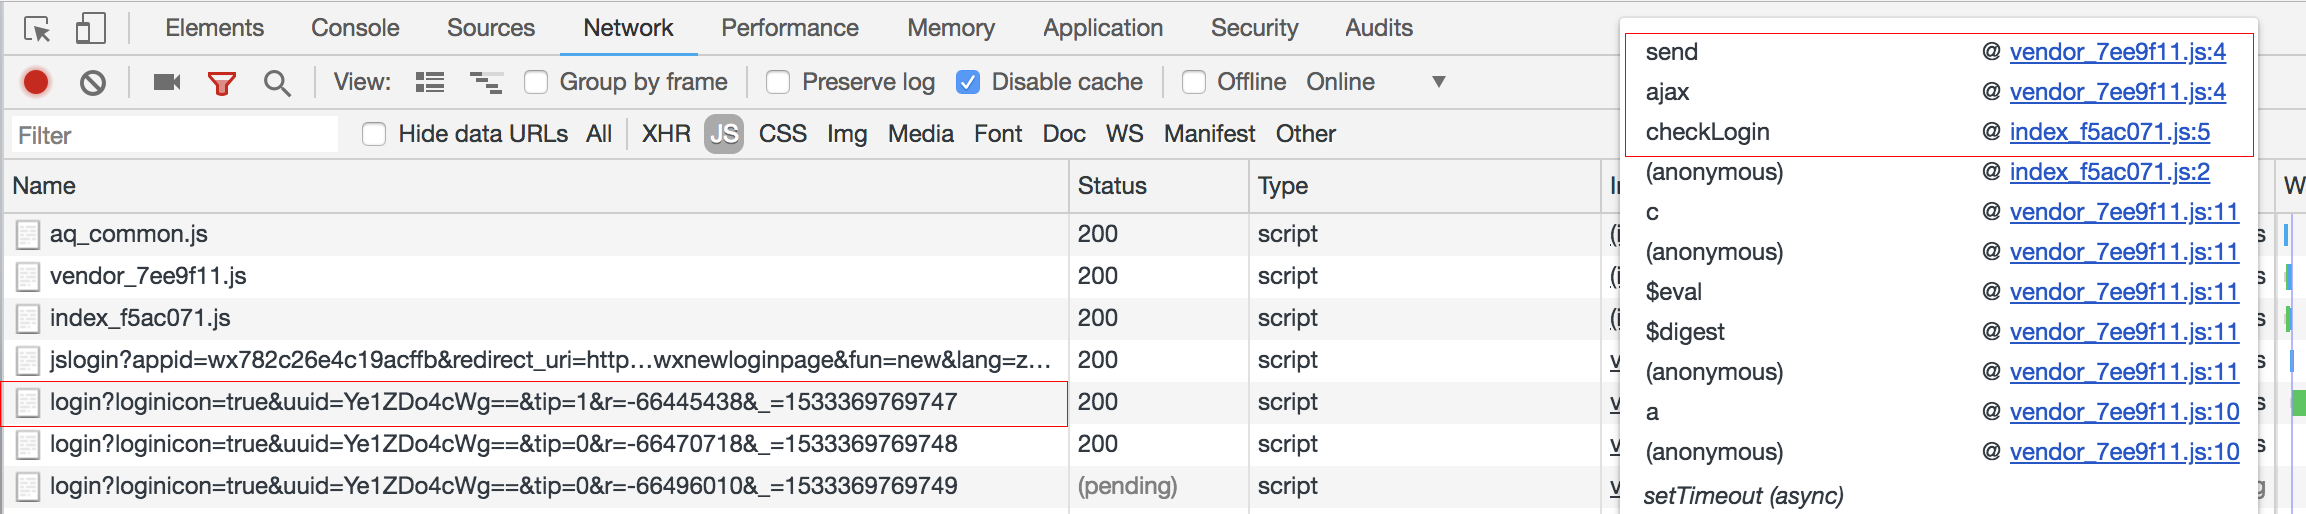Filter requests by the XHR type
Screen dimensions: 2306x514
click(x=666, y=134)
